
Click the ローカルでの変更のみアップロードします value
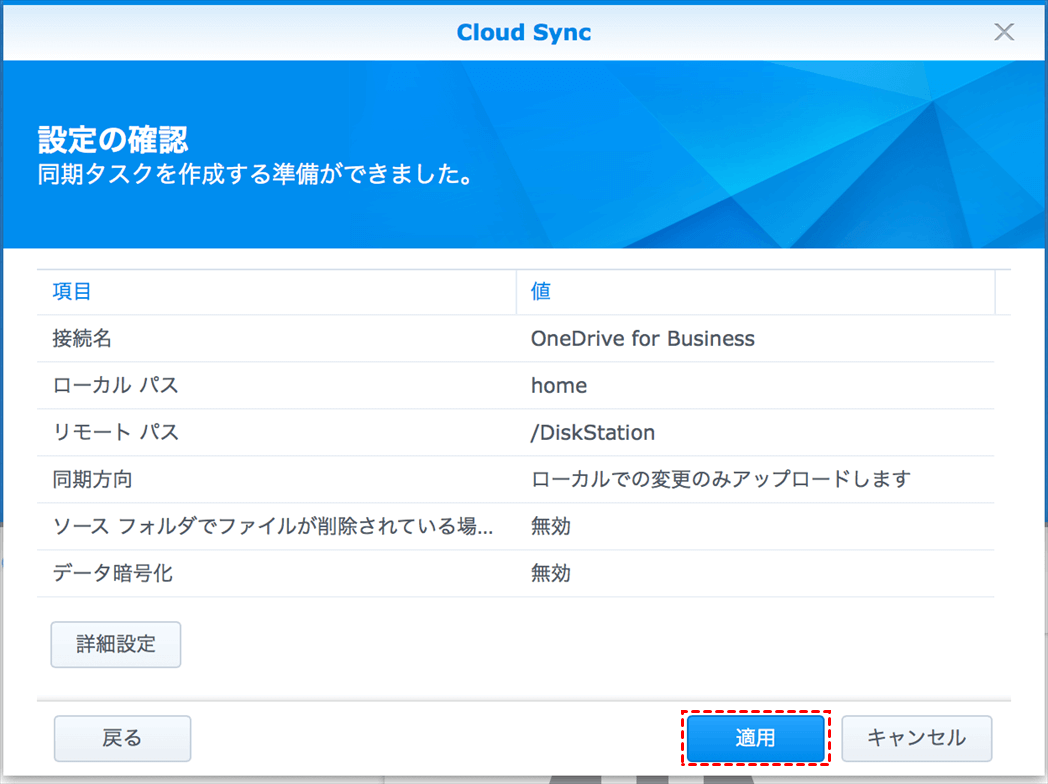coord(720,480)
